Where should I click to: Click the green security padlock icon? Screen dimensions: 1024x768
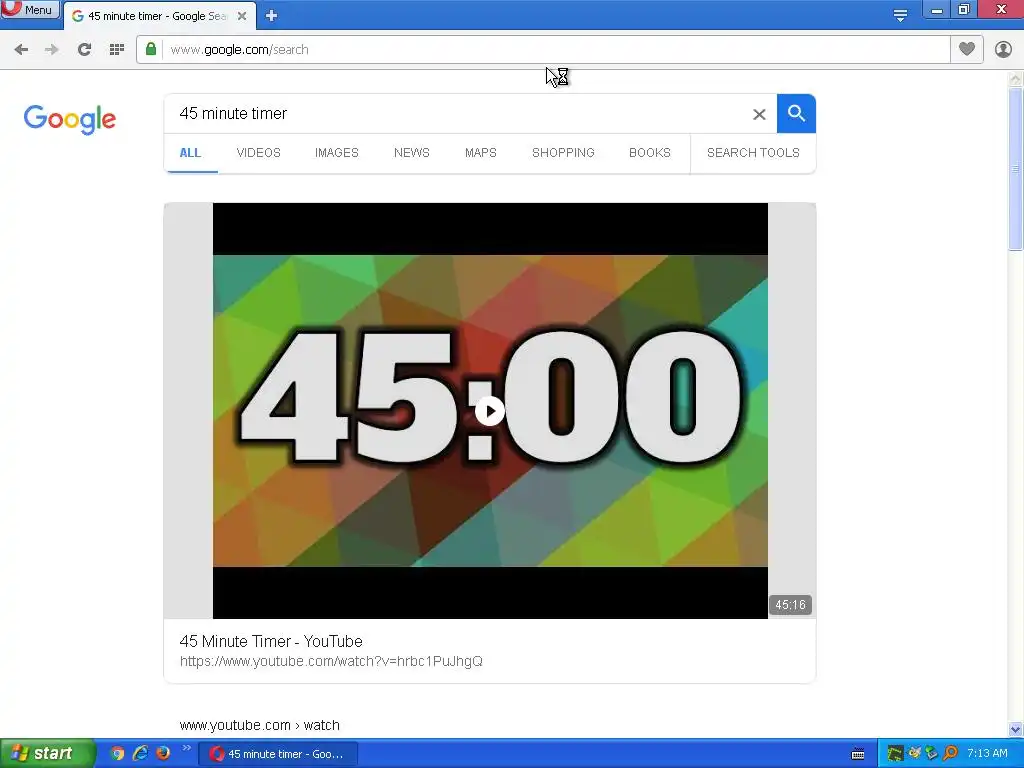pyautogui.click(x=151, y=49)
